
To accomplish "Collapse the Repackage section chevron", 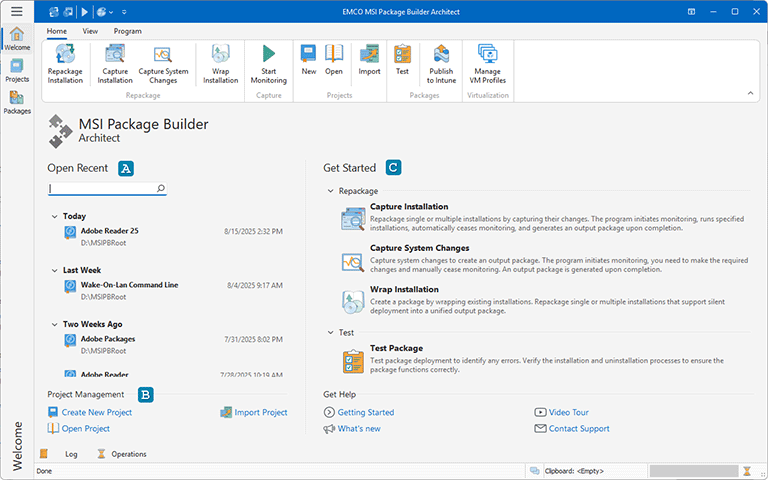I will click(330, 190).
